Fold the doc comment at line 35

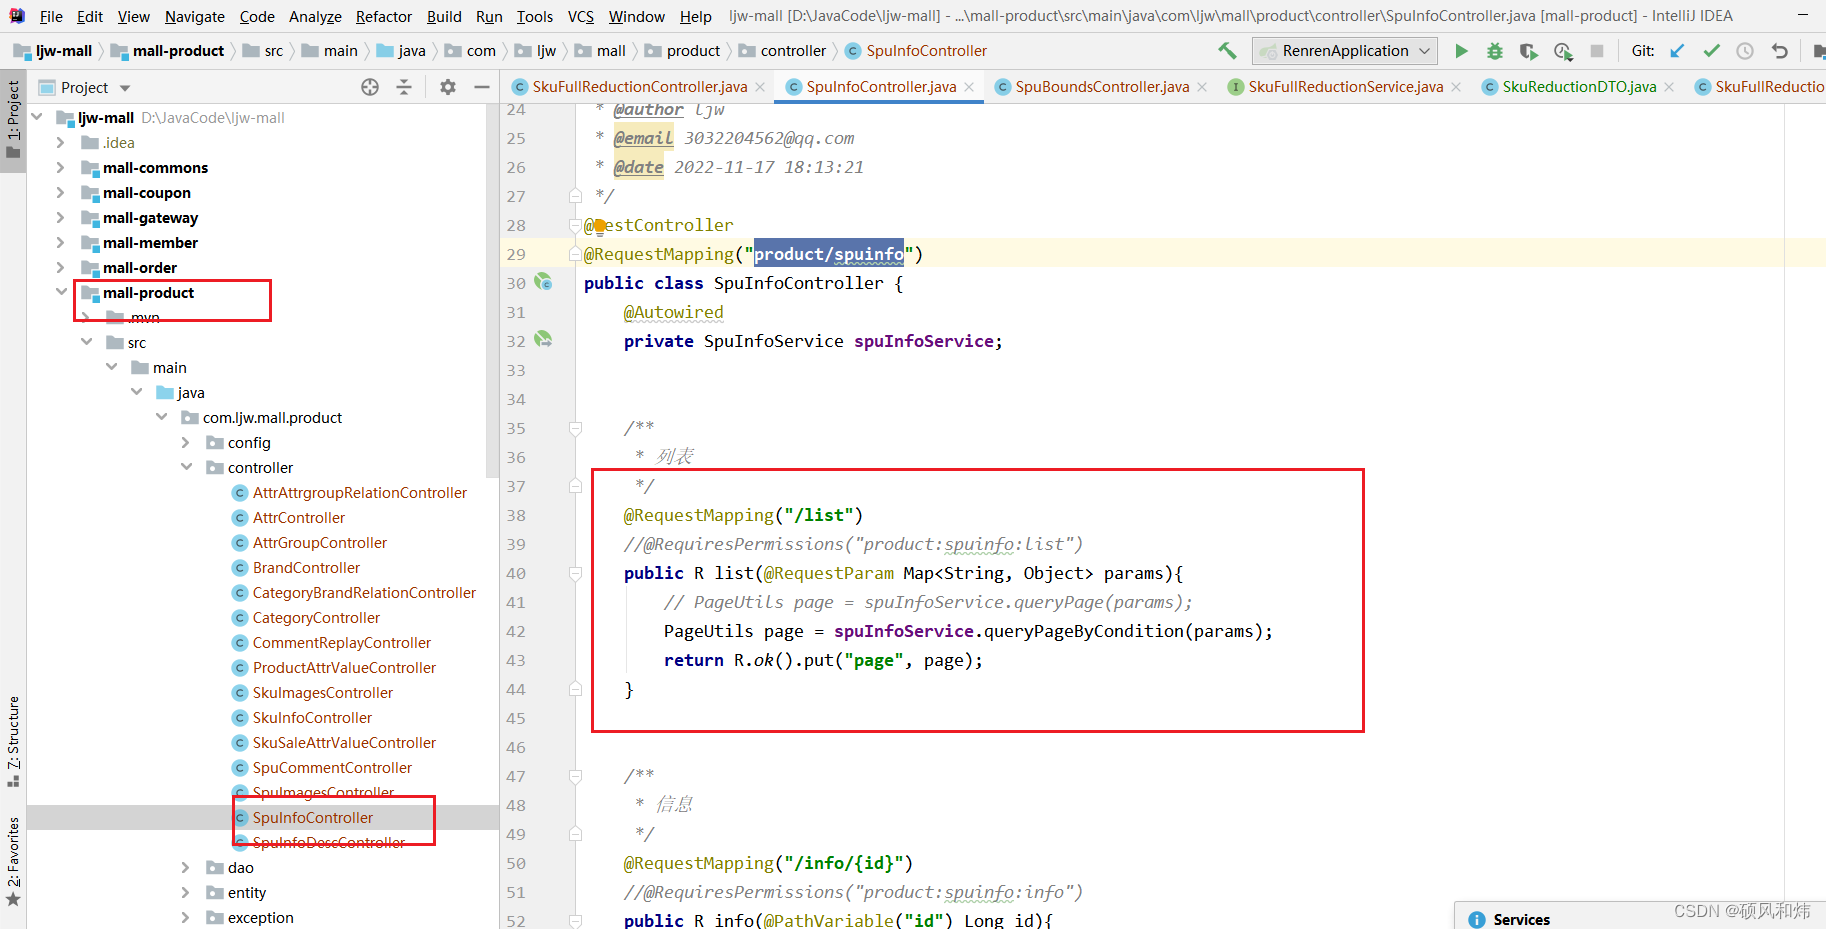pyautogui.click(x=575, y=428)
